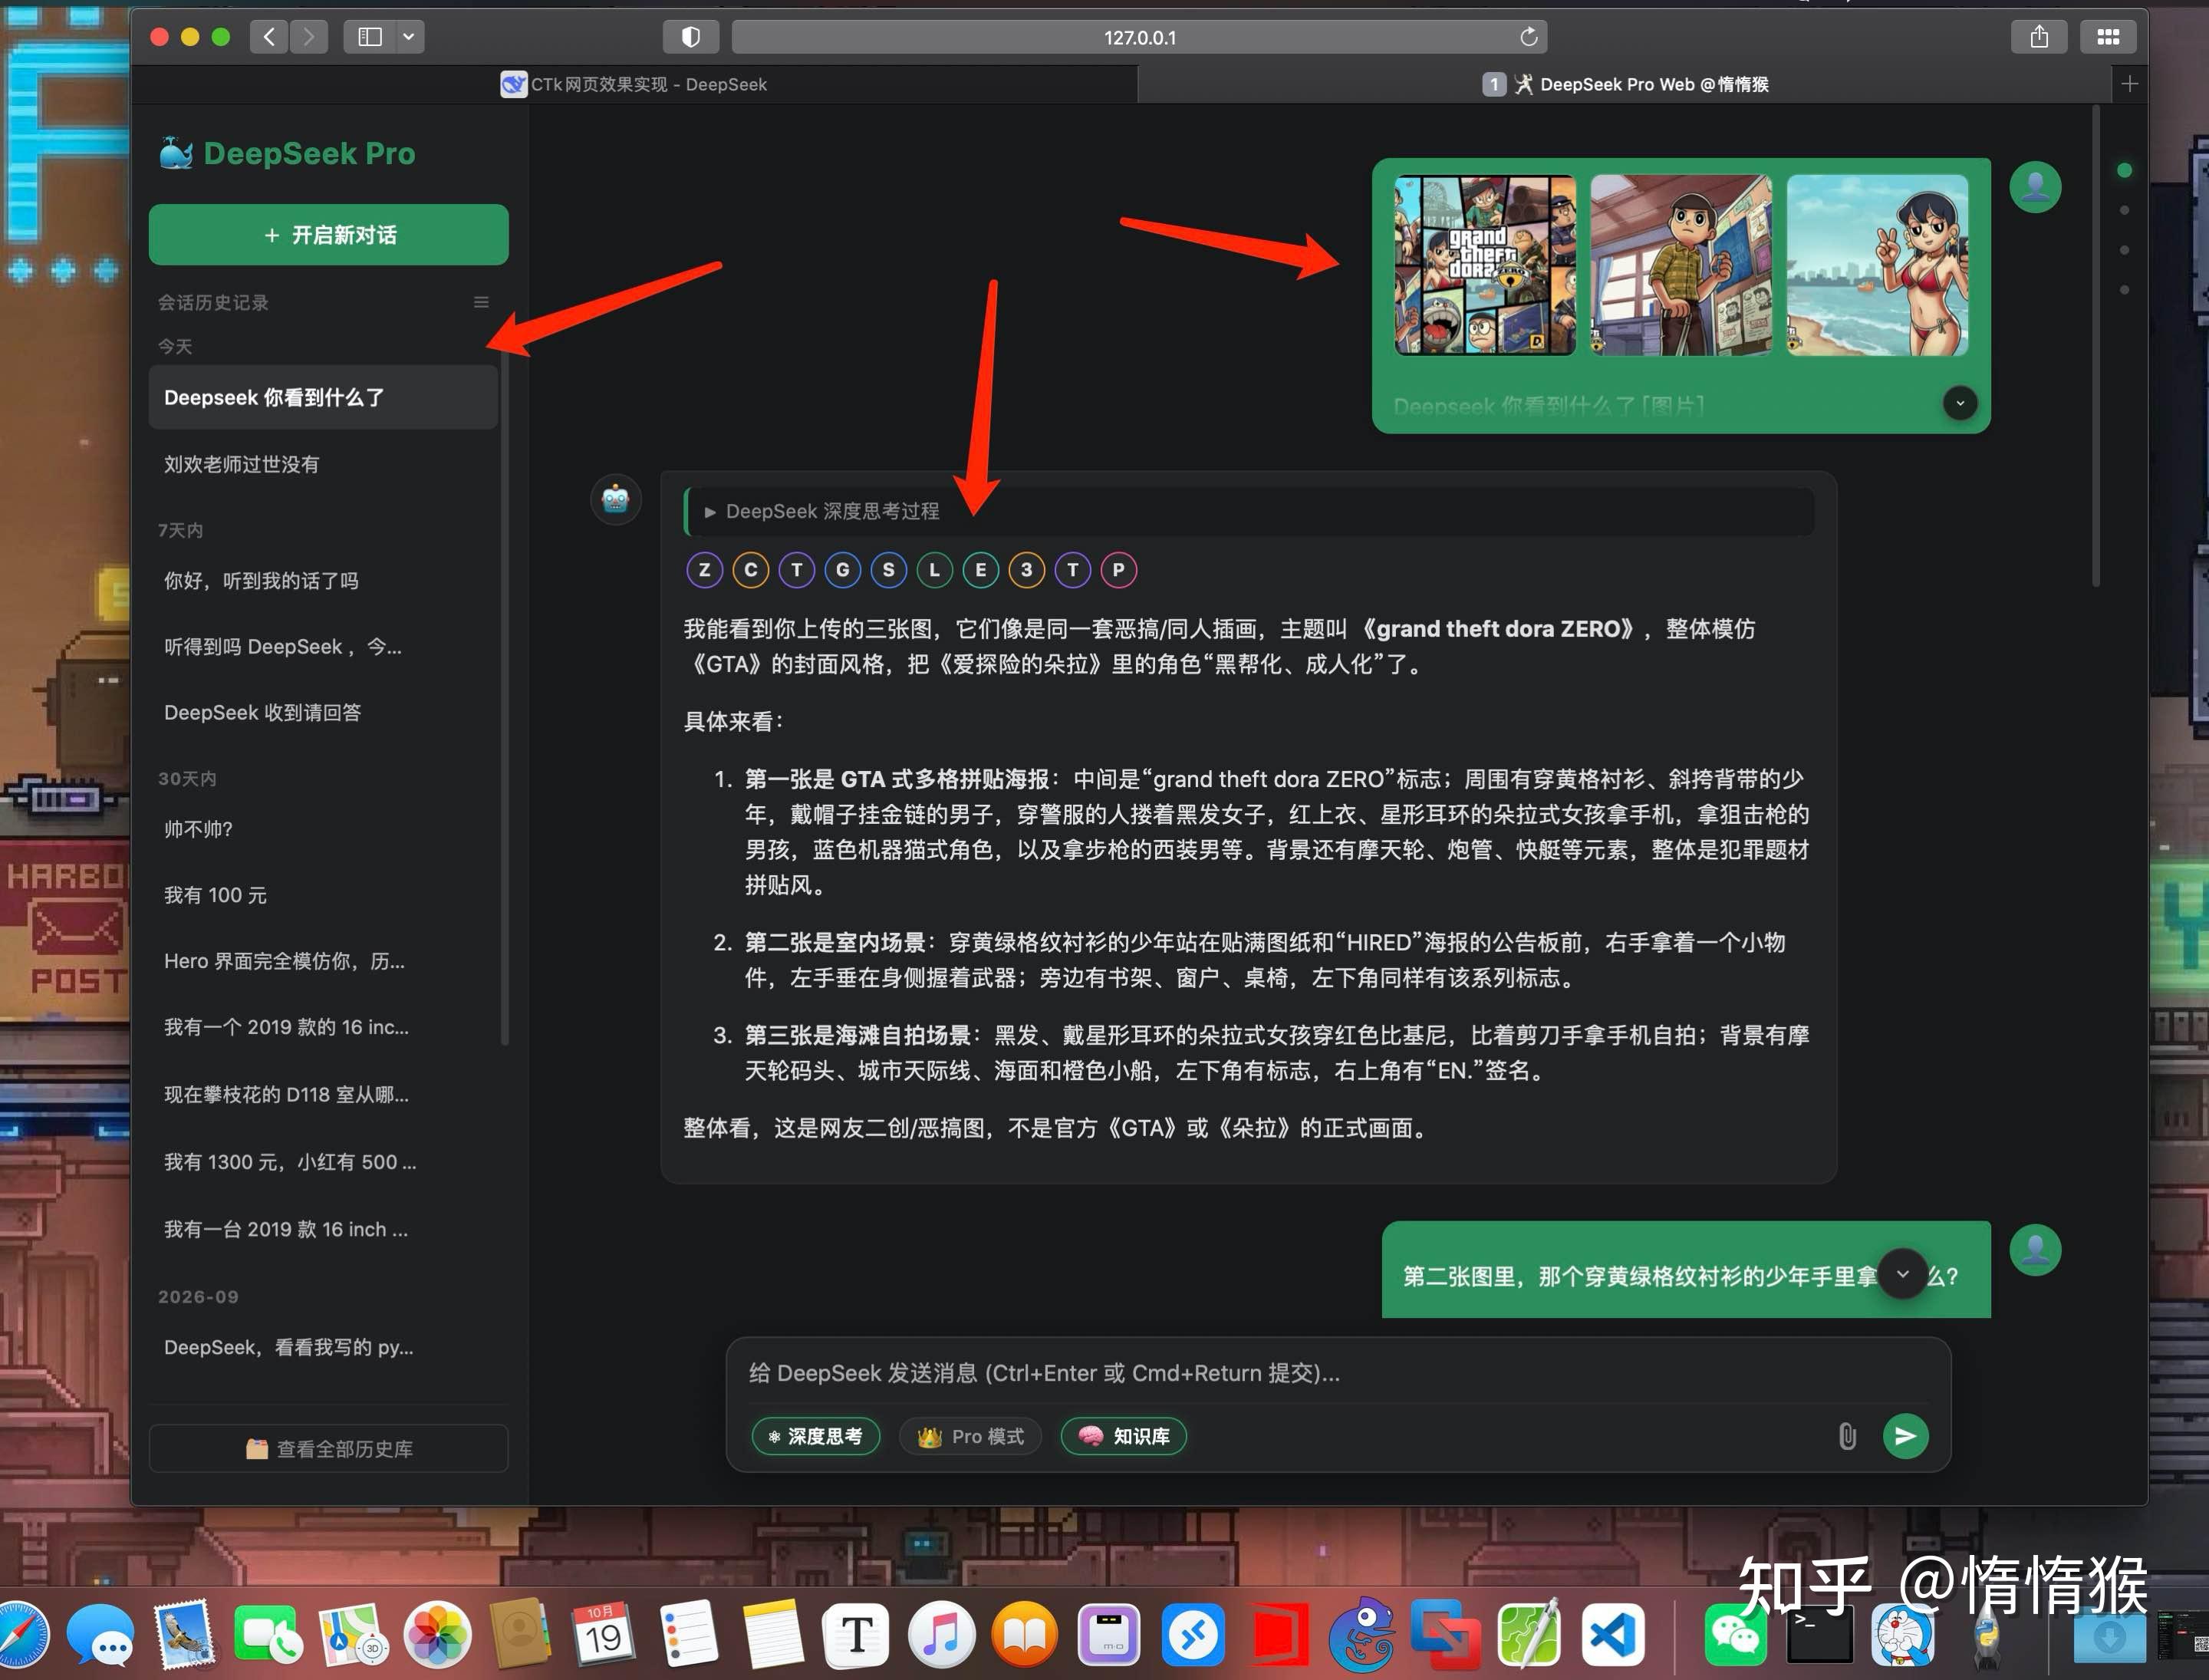Toggle 深度思考 mode
Image resolution: width=2209 pixels, height=1680 pixels.
point(816,1436)
